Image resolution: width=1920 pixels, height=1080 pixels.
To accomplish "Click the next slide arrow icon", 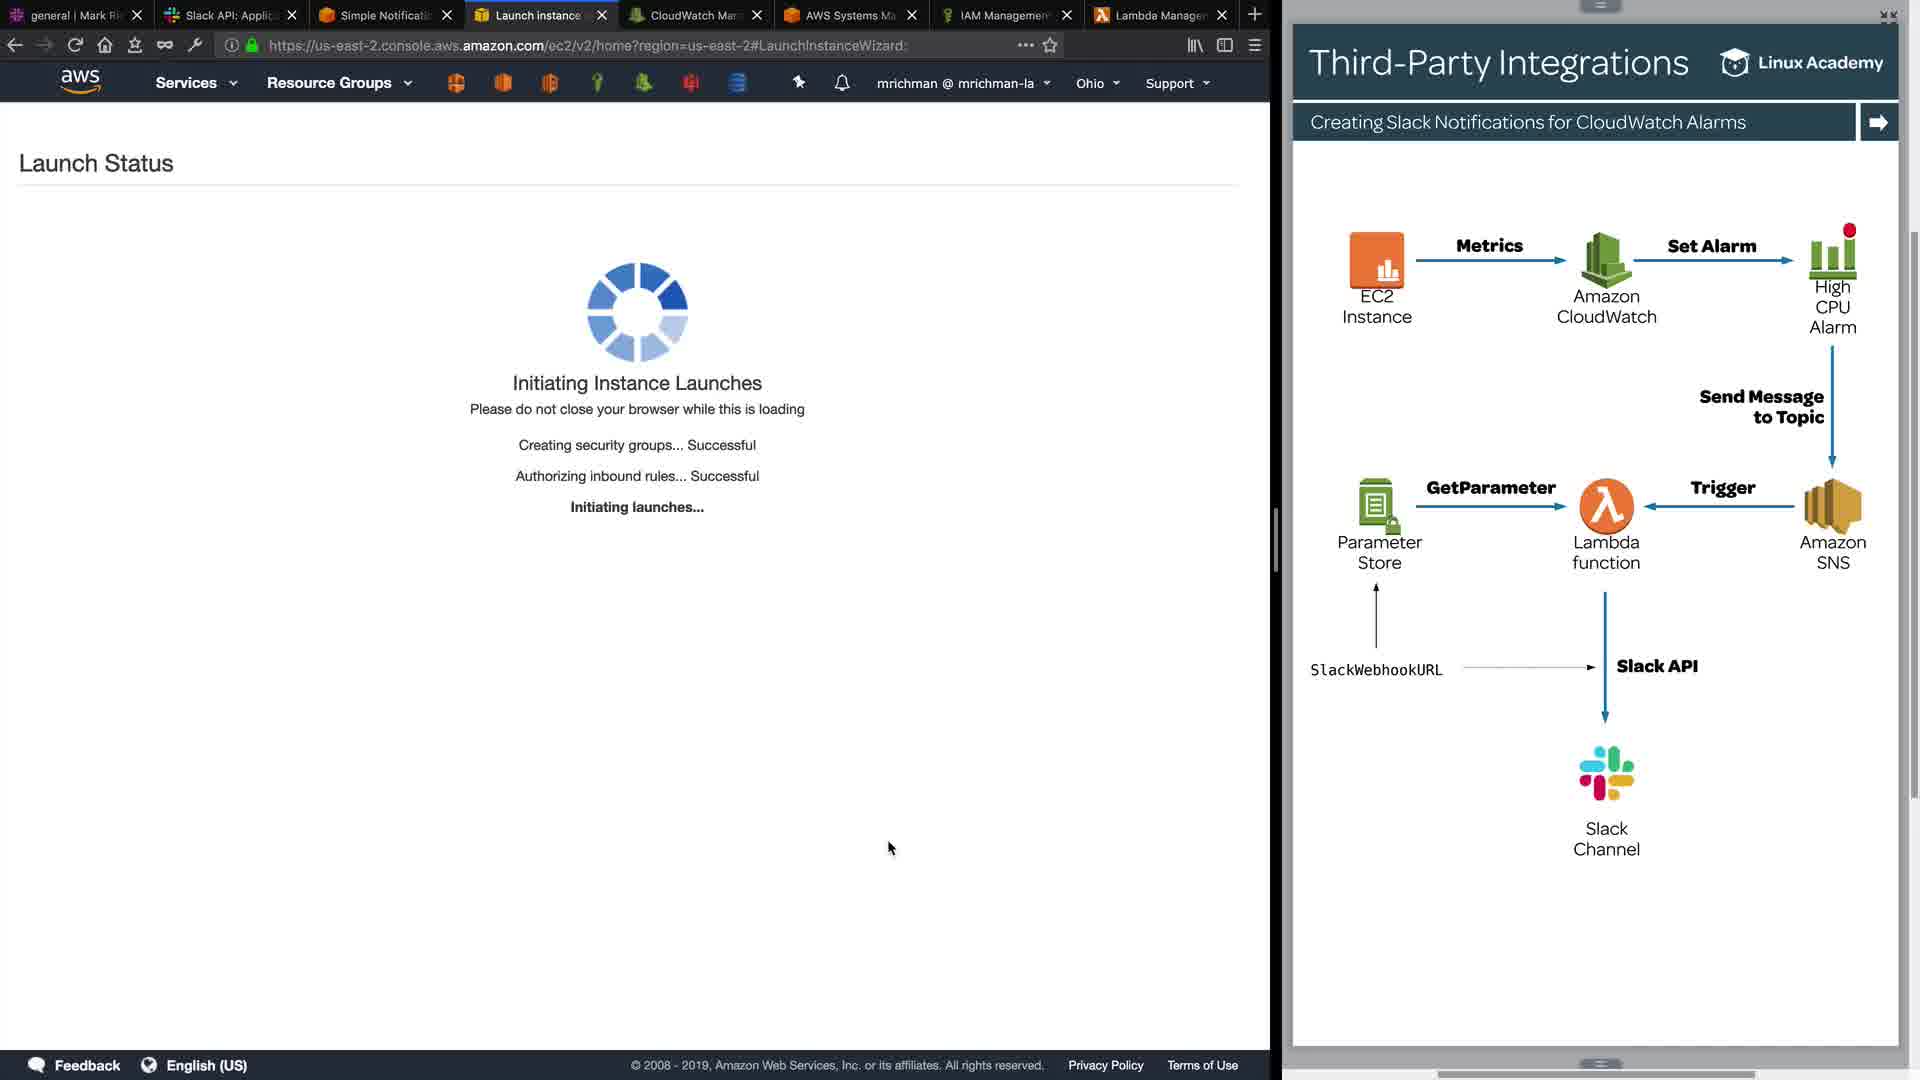I will pyautogui.click(x=1877, y=122).
